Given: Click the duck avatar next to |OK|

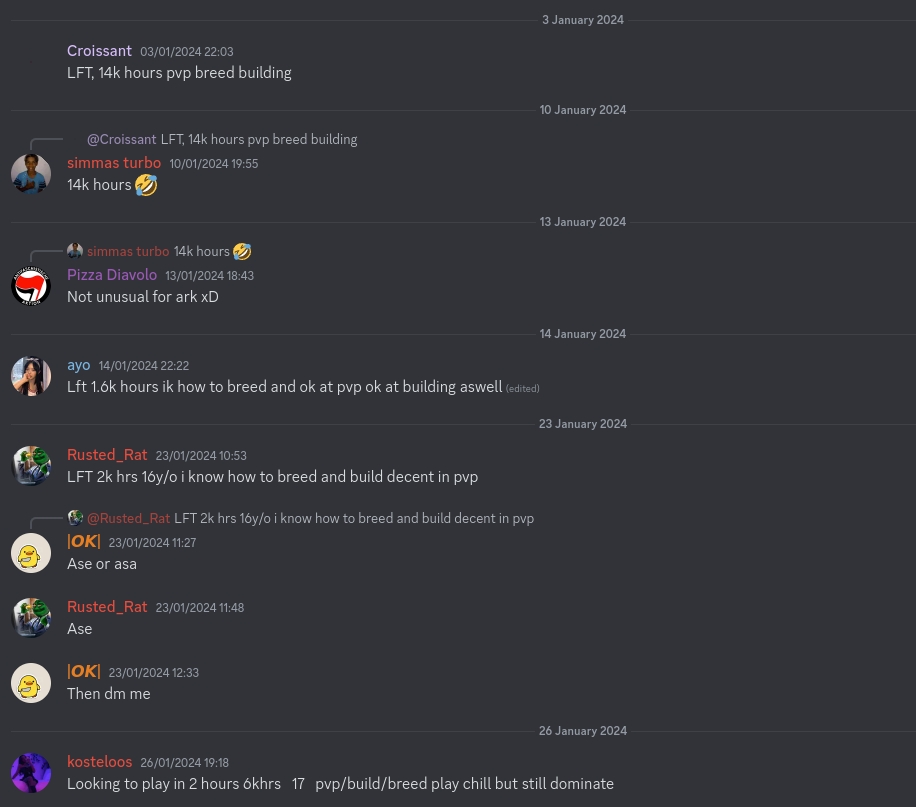Looking at the screenshot, I should pyautogui.click(x=31, y=553).
